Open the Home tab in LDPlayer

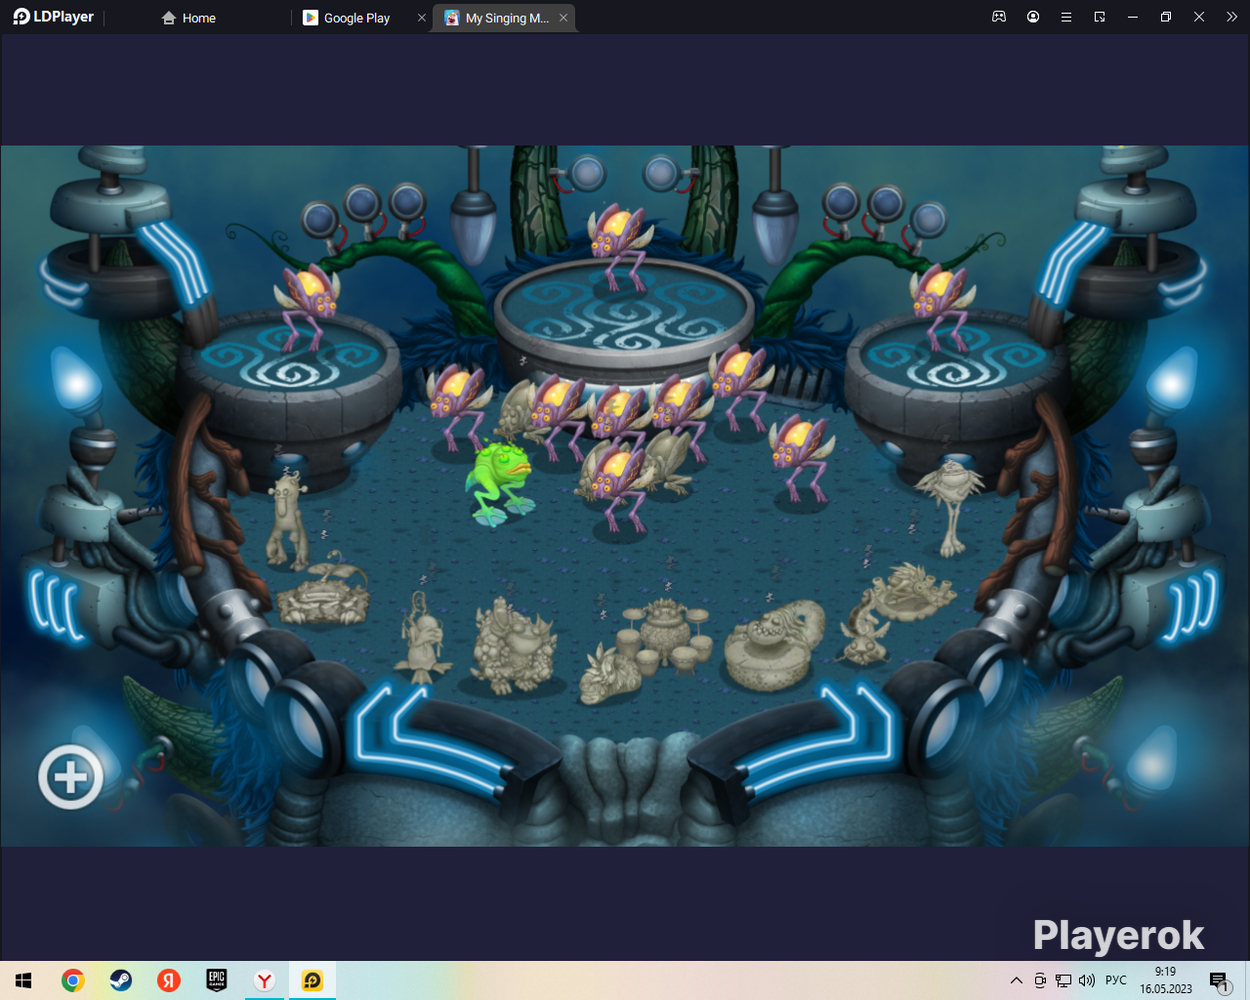pos(188,18)
